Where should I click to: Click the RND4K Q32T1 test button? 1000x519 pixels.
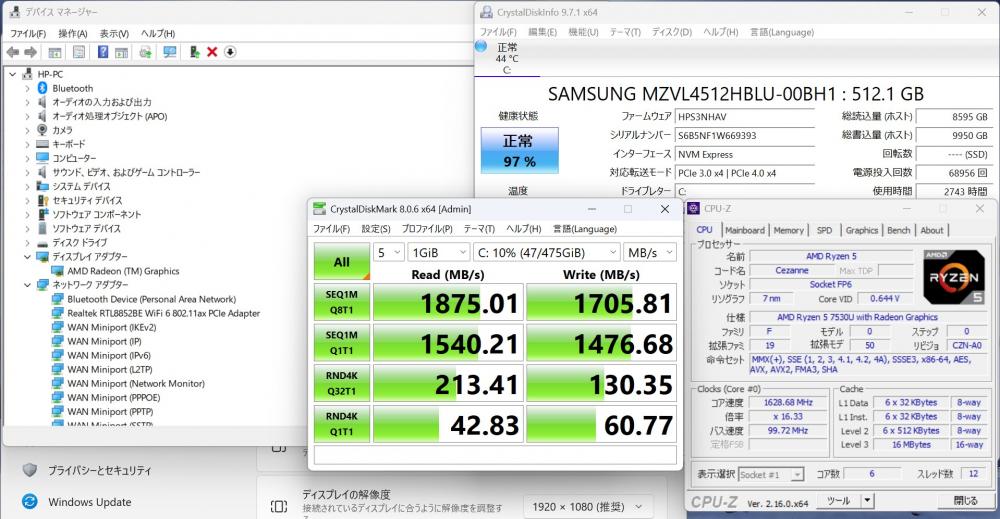coord(342,383)
